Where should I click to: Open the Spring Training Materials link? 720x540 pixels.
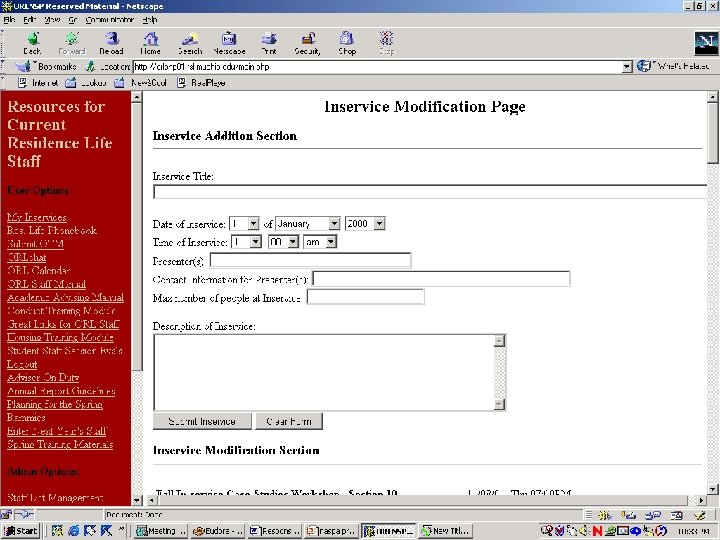pyautogui.click(x=60, y=444)
